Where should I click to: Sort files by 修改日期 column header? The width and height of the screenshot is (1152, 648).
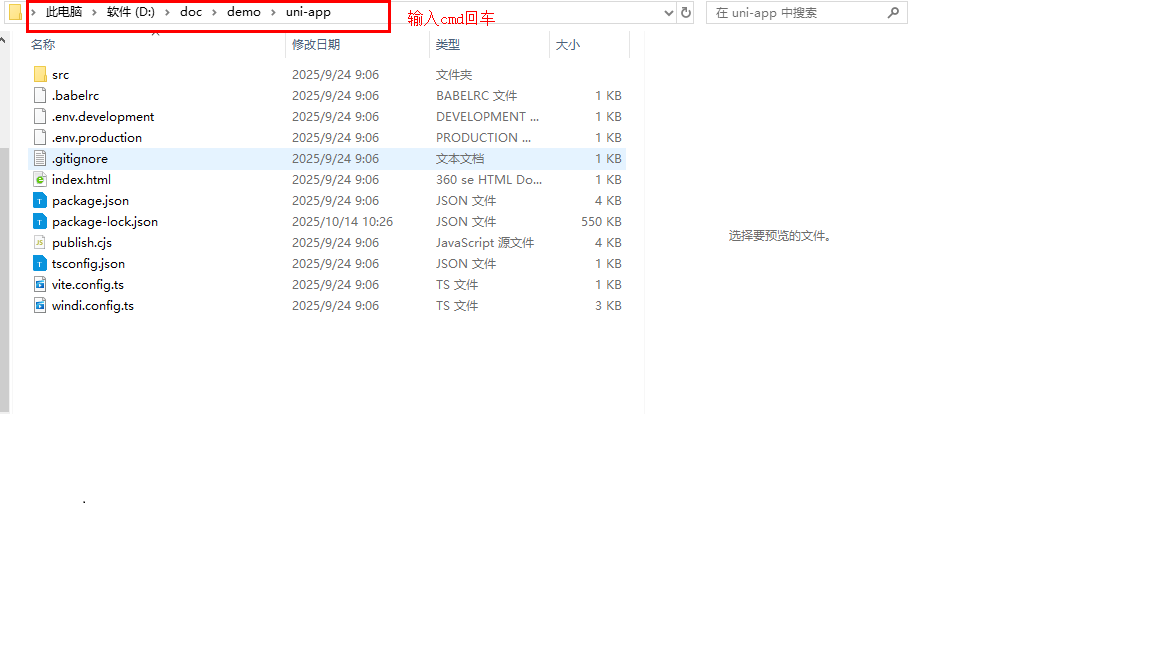316,45
